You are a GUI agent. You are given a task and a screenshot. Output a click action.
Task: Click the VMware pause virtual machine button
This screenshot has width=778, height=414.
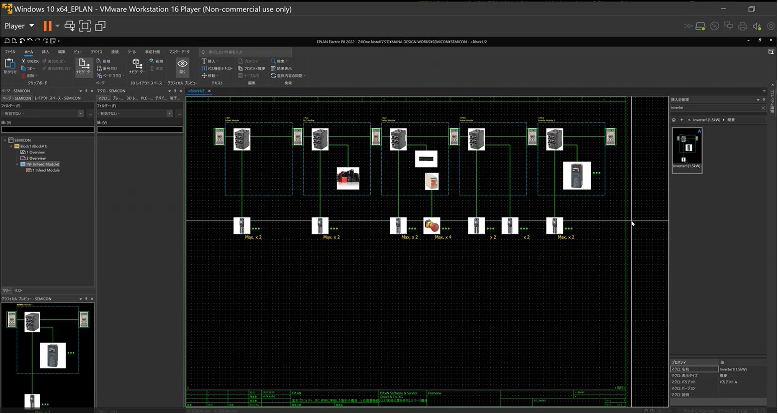(x=47, y=25)
